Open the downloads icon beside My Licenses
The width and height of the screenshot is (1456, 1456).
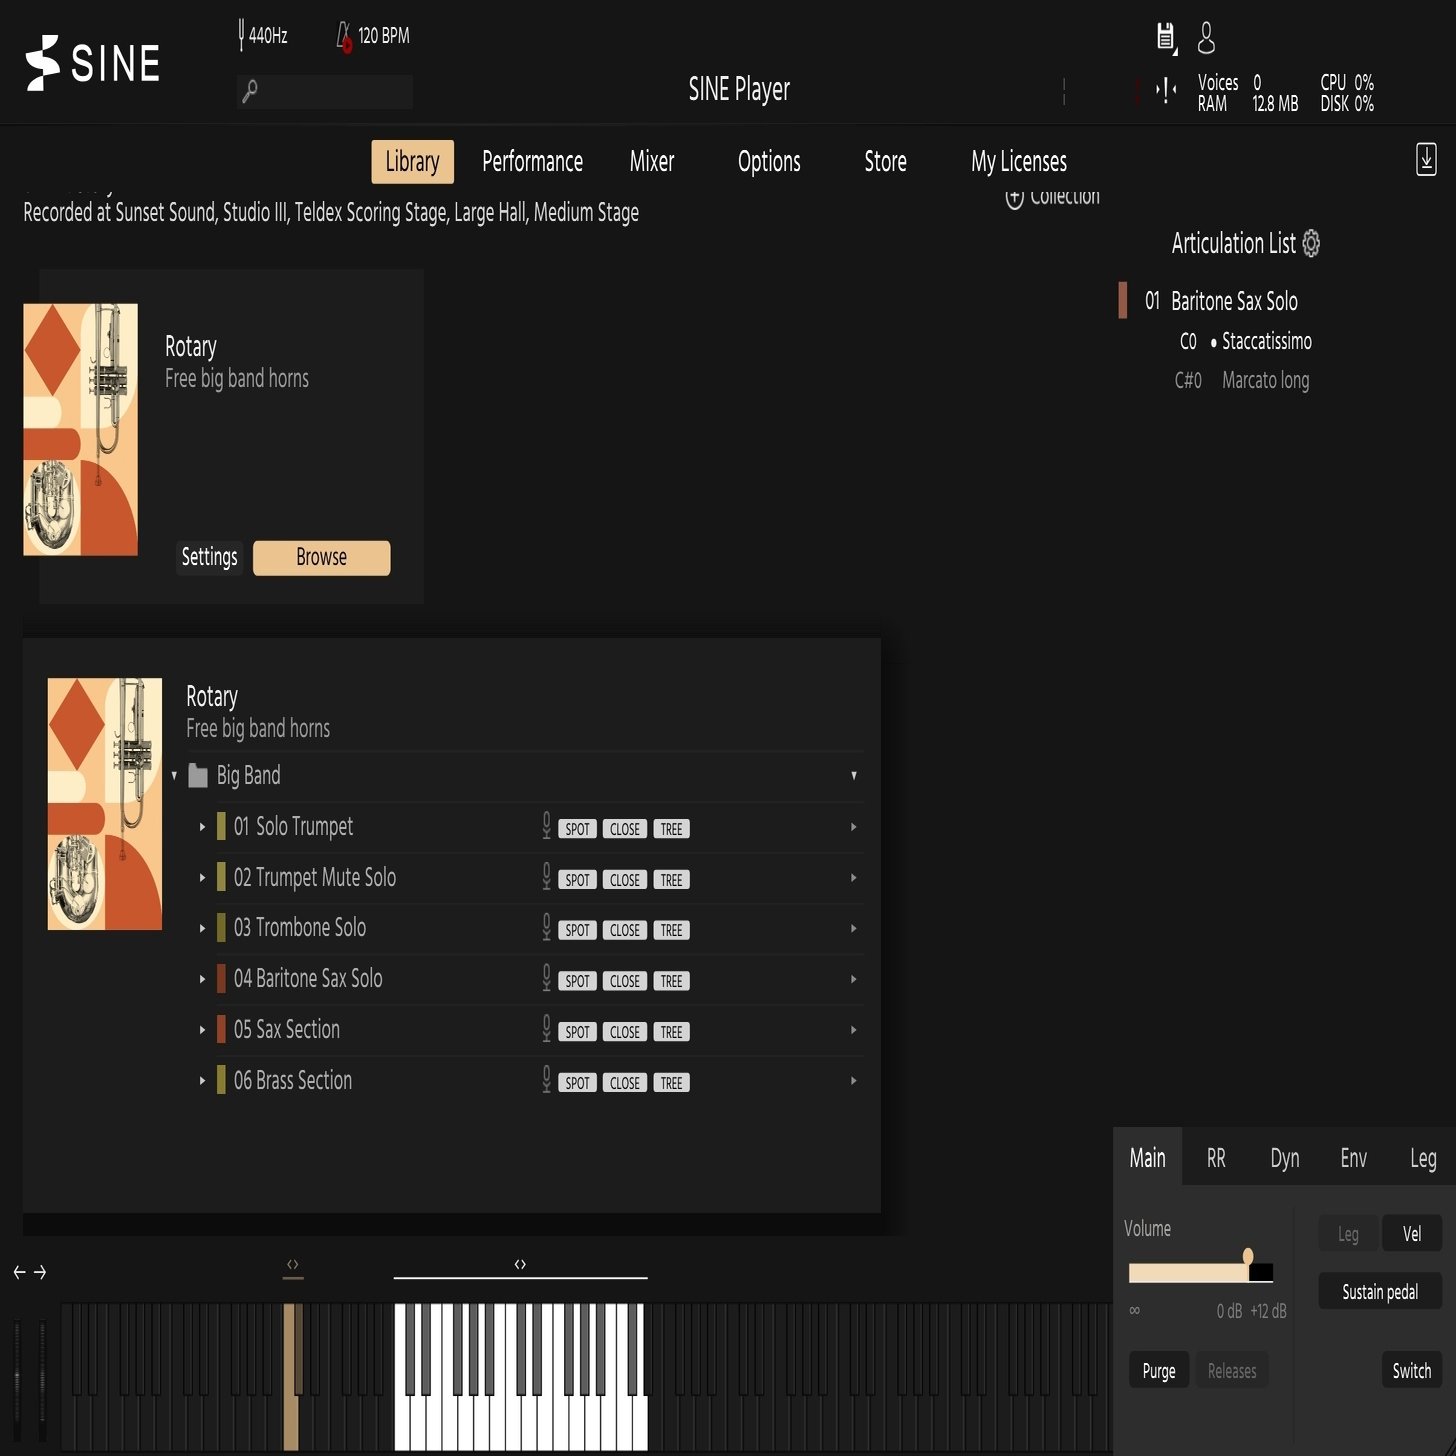1427,159
